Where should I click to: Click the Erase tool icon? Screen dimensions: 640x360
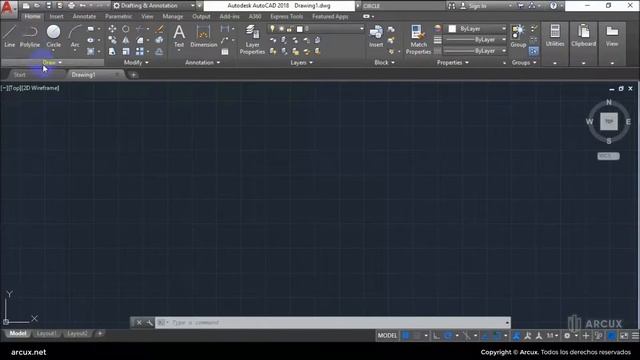[x=160, y=29]
